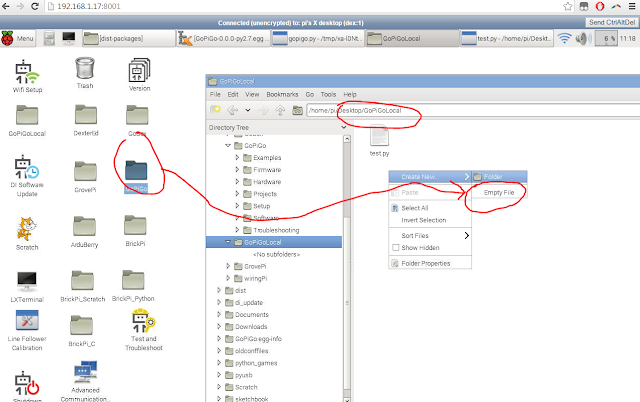Open the Wi-Fi network tray icon

pos(564,38)
